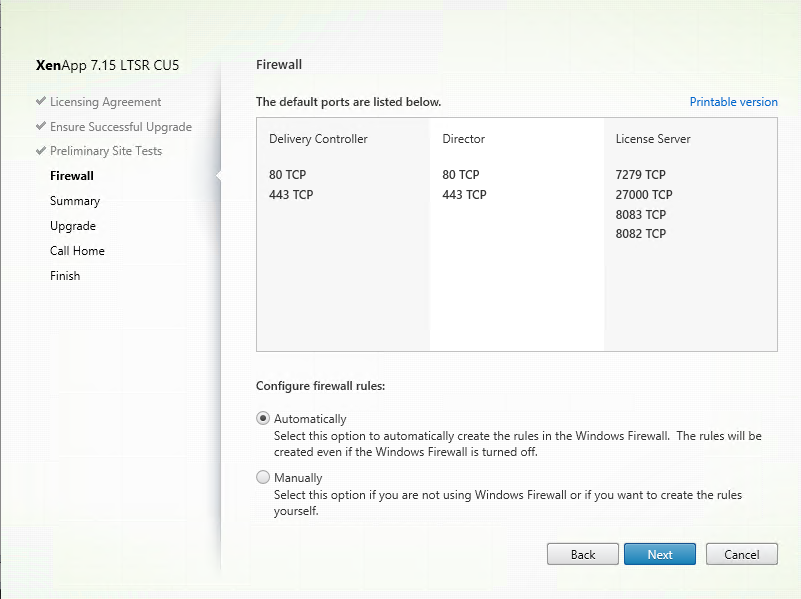Click 'The default ports are listed below' text
The width and height of the screenshot is (801, 599).
pos(348,102)
